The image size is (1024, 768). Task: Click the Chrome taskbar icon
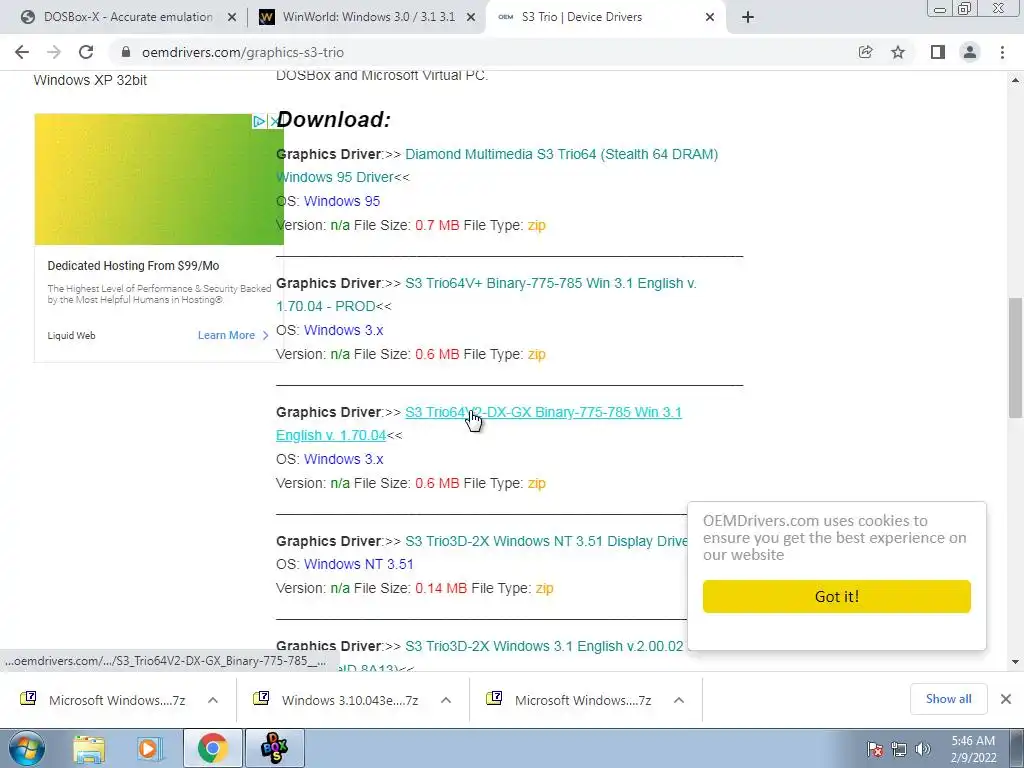tap(212, 748)
